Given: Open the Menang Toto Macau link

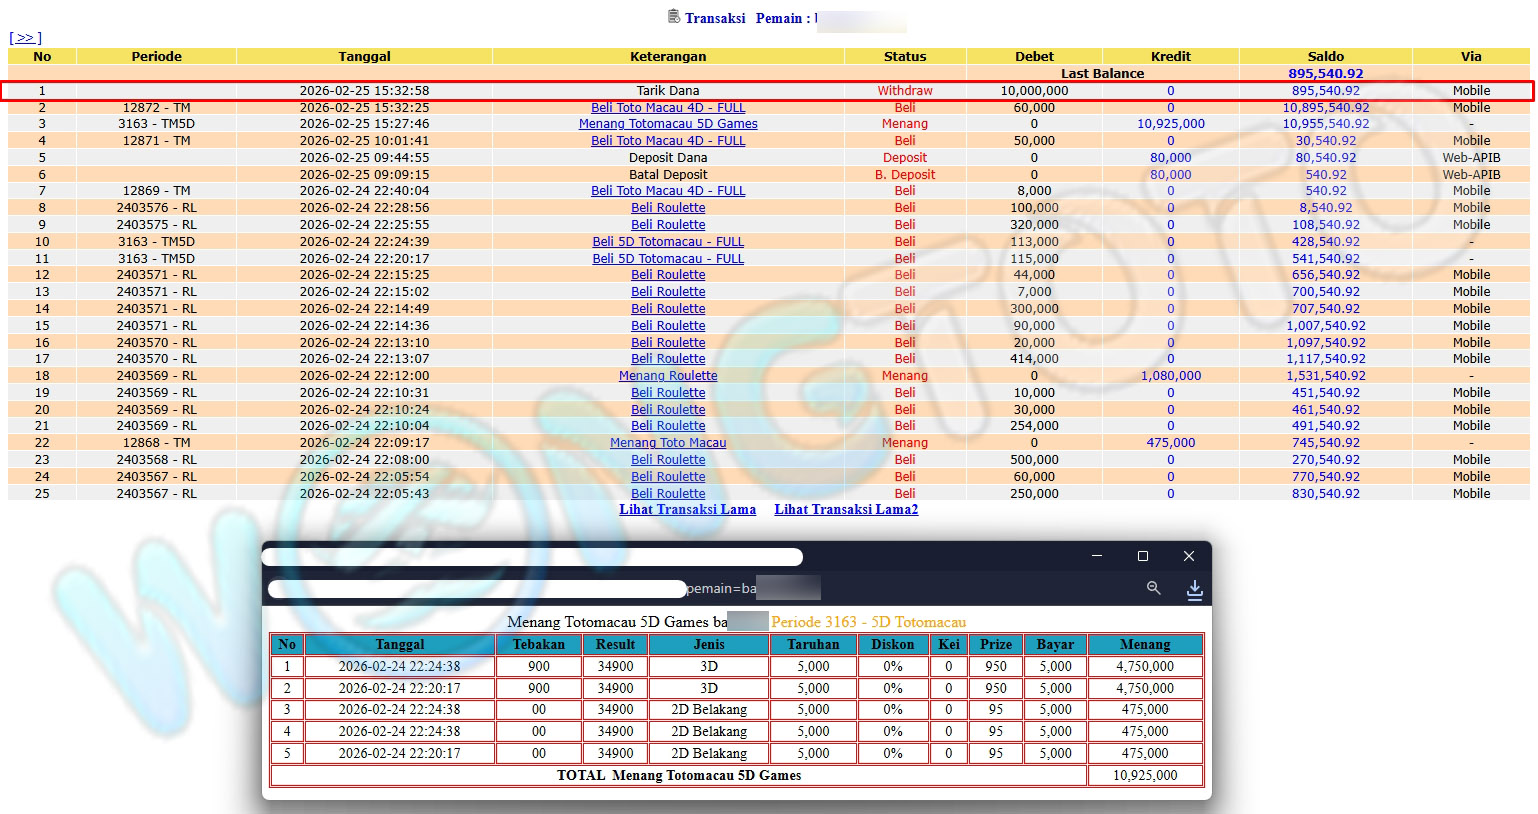Looking at the screenshot, I should (x=668, y=443).
